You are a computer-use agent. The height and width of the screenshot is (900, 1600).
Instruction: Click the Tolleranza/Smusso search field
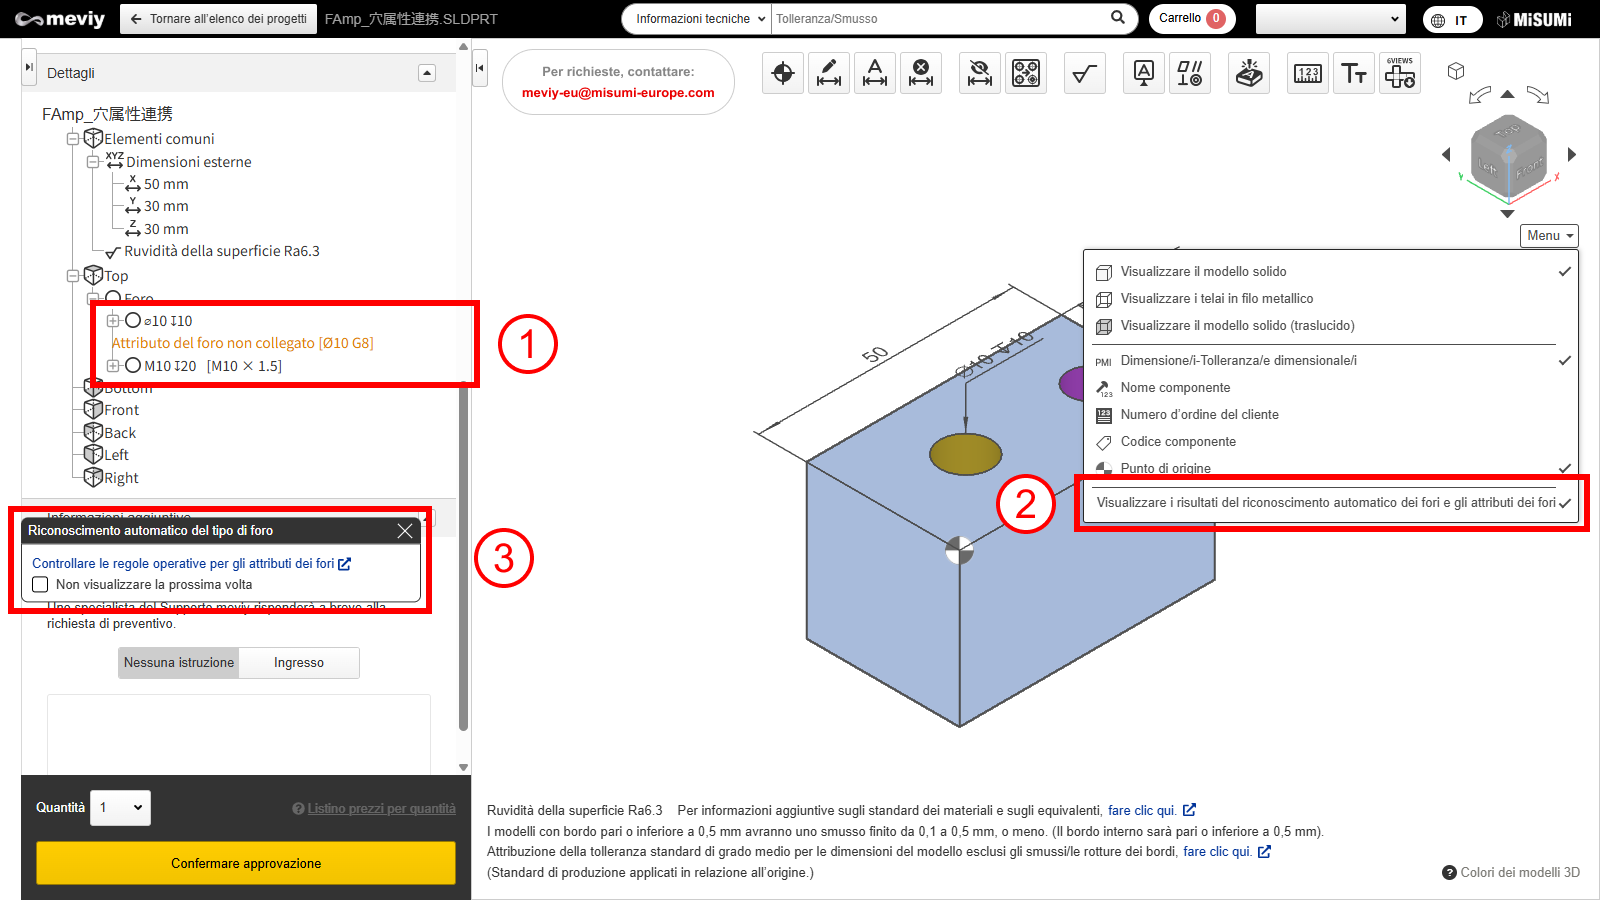940,19
